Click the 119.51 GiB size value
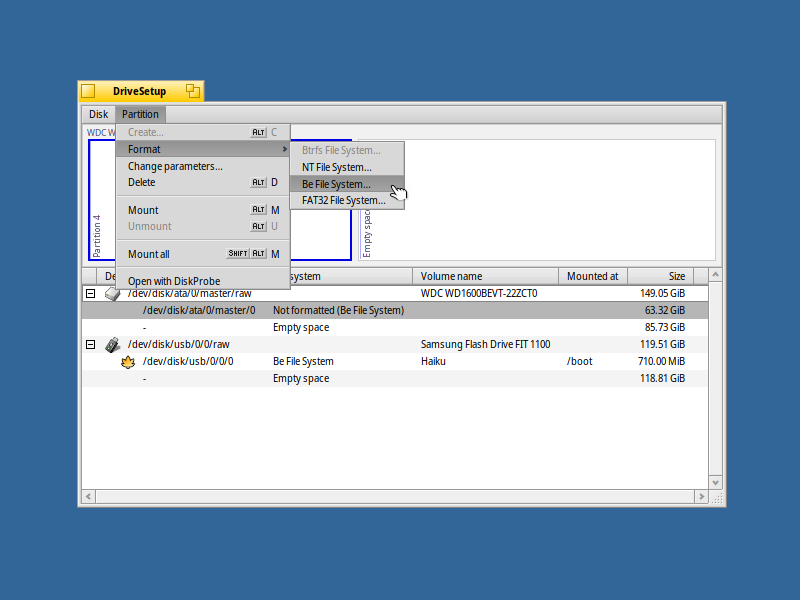The height and width of the screenshot is (600, 800). coord(662,344)
